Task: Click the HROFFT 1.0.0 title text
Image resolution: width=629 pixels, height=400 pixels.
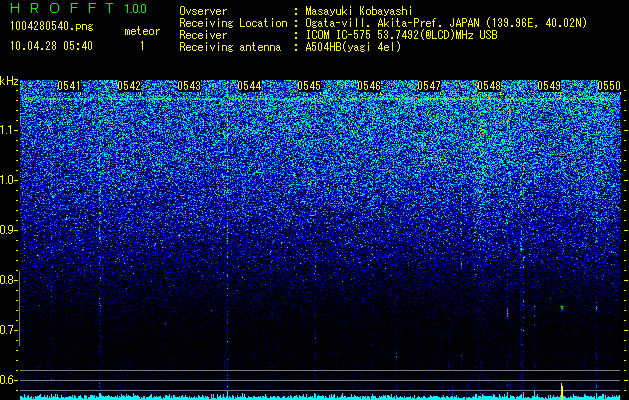Action: 78,8
